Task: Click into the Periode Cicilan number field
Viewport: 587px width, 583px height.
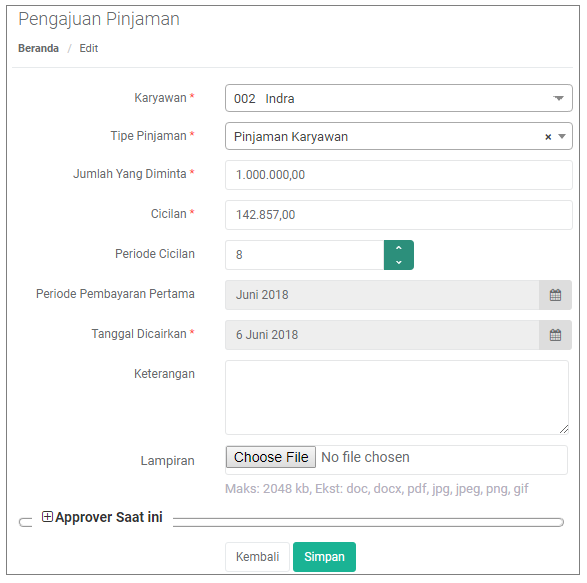Action: click(x=305, y=255)
